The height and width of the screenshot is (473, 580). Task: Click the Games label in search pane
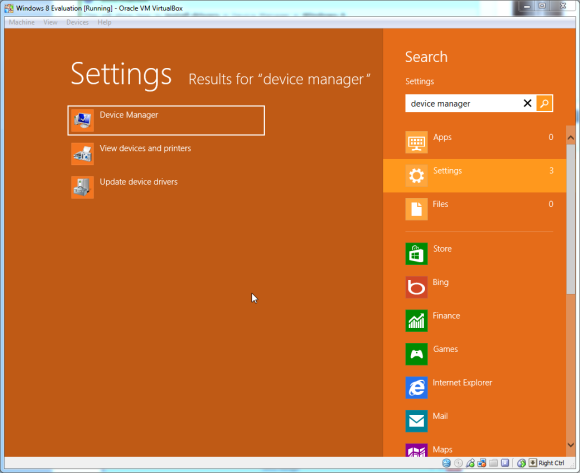click(445, 349)
